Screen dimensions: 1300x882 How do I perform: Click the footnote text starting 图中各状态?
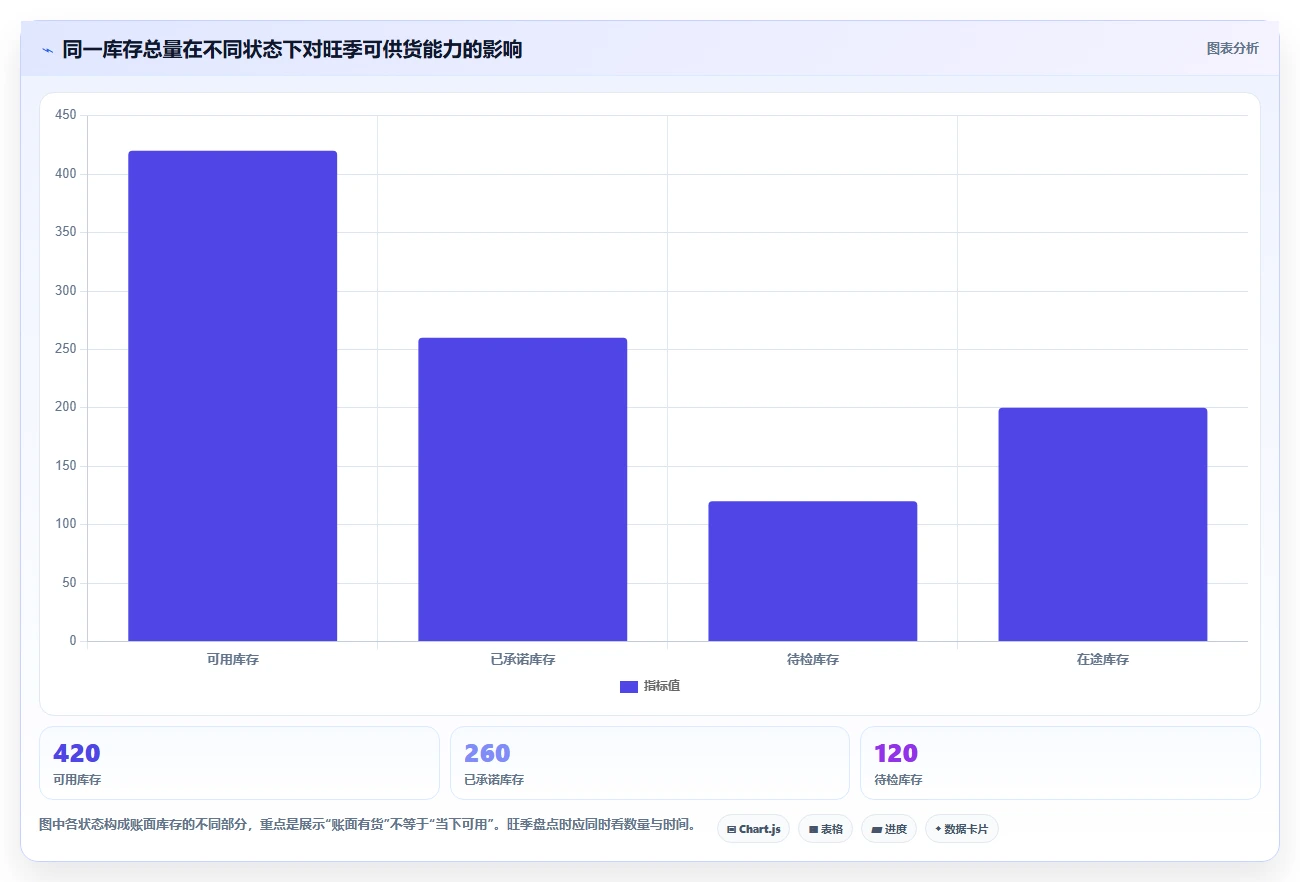point(367,825)
